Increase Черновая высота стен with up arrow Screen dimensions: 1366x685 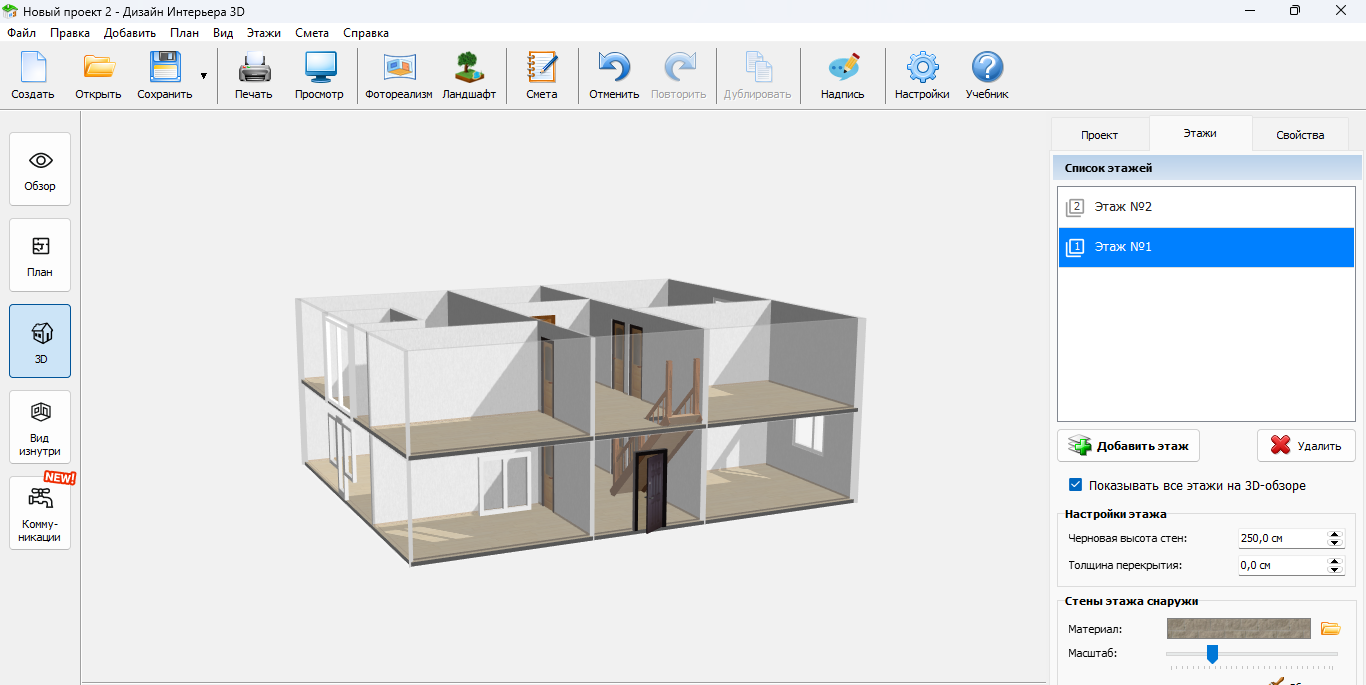[1334, 534]
